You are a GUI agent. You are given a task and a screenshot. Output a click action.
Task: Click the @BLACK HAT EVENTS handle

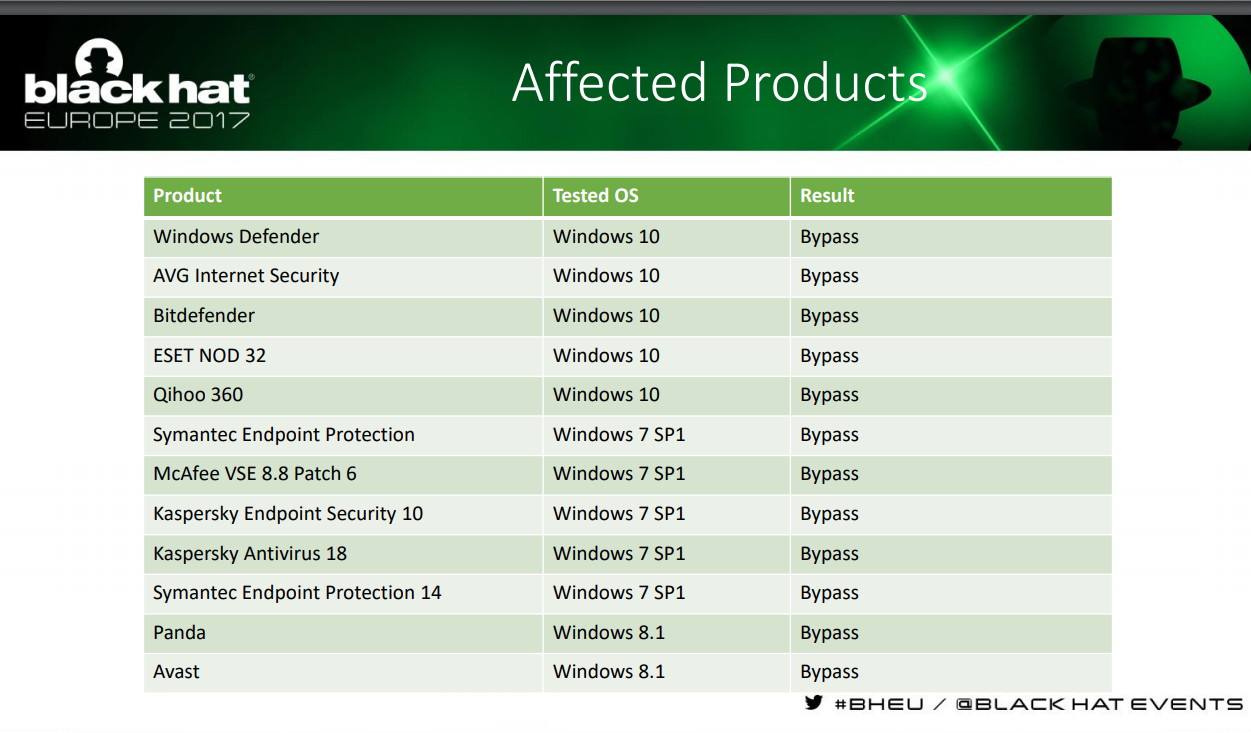click(x=1099, y=704)
